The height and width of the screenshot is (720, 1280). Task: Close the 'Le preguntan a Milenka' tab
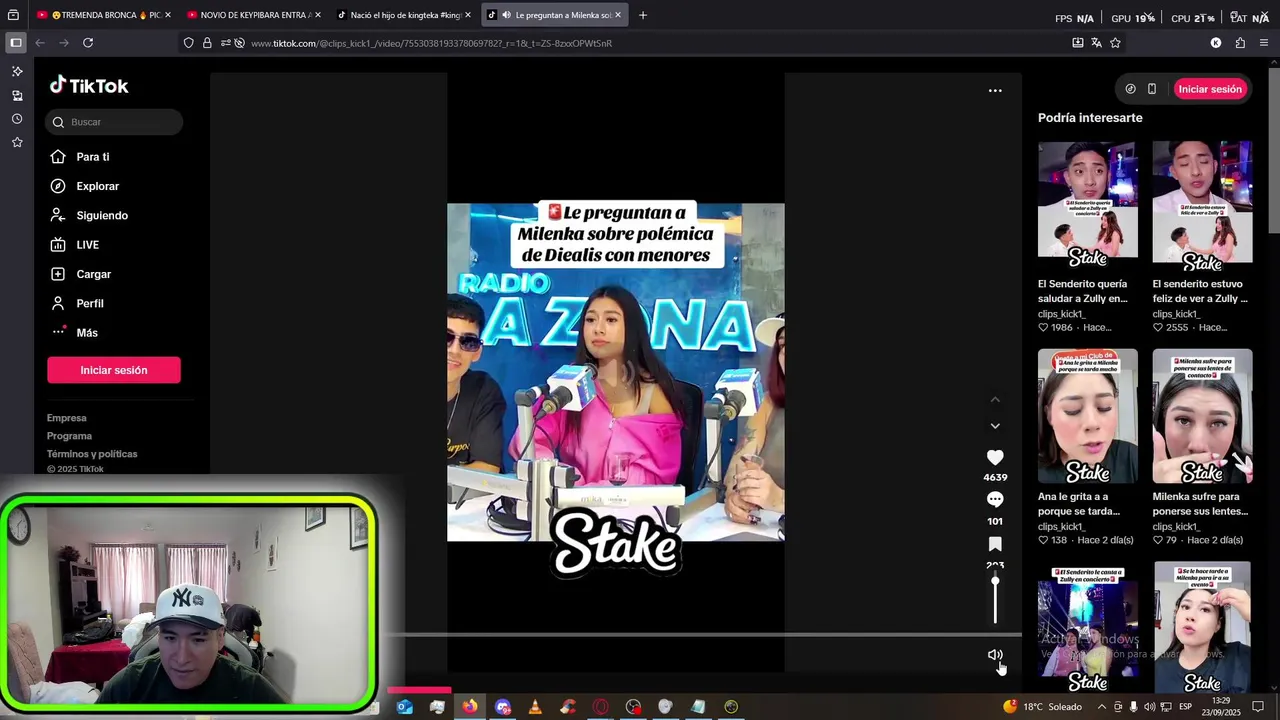coord(618,15)
